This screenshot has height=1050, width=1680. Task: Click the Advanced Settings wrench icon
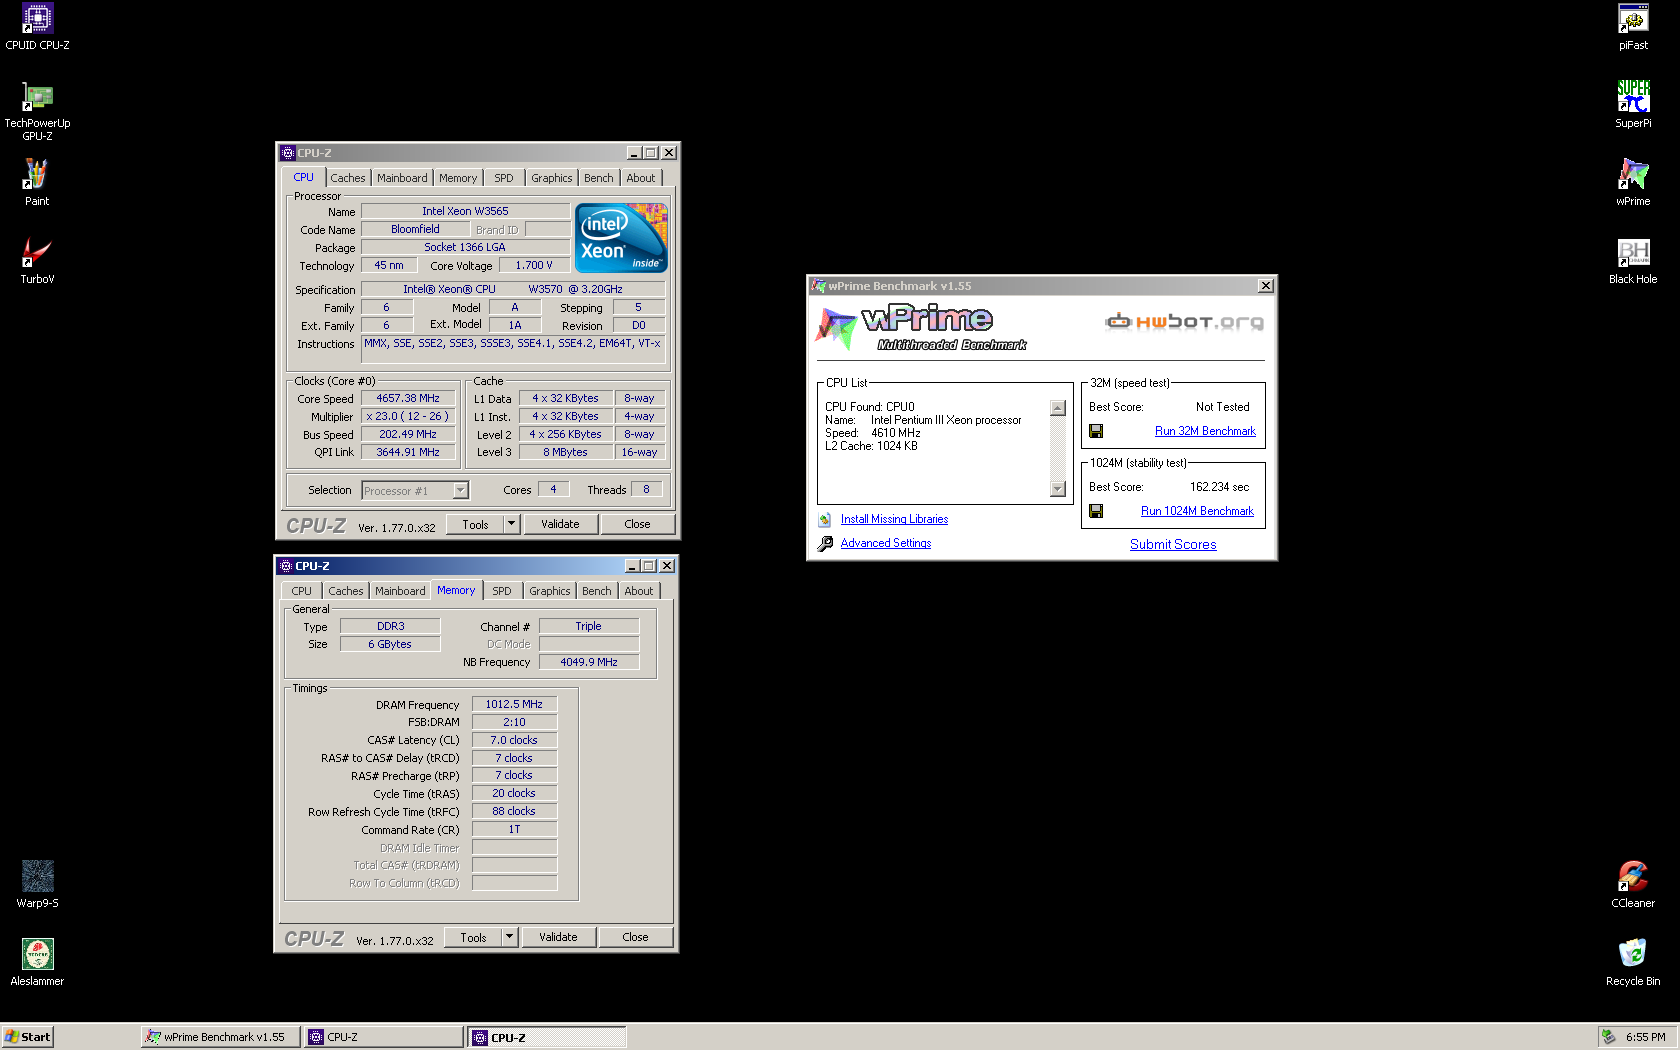pos(825,543)
